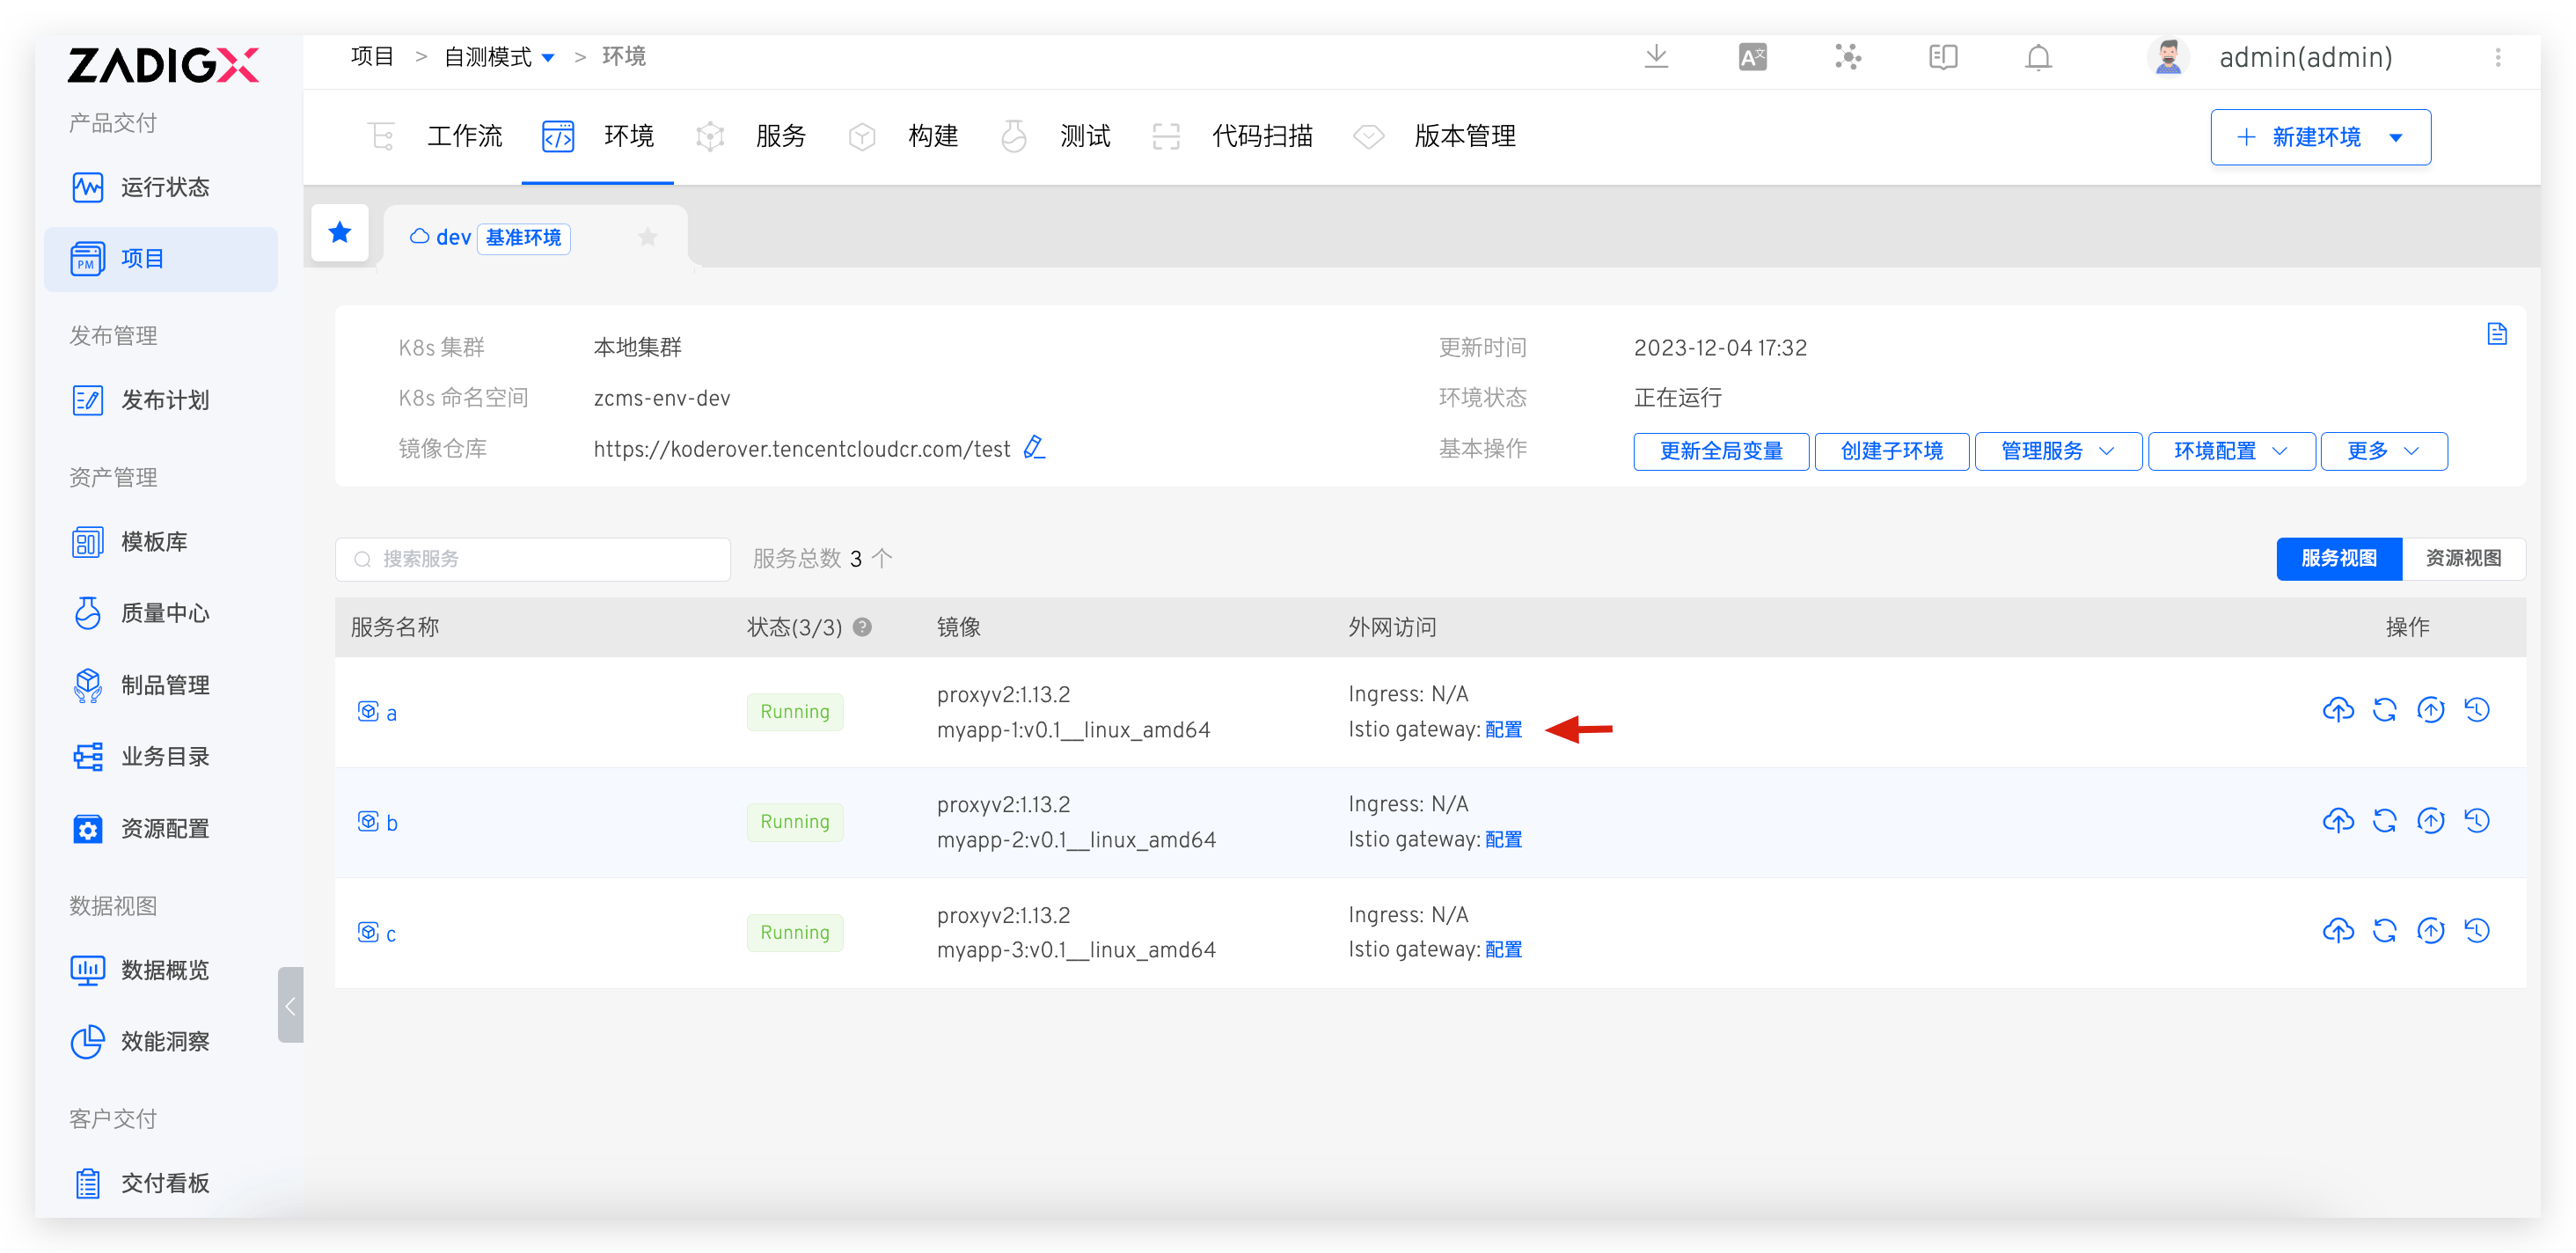Open the language translation icon
2576x1253 pixels.
(x=1752, y=57)
